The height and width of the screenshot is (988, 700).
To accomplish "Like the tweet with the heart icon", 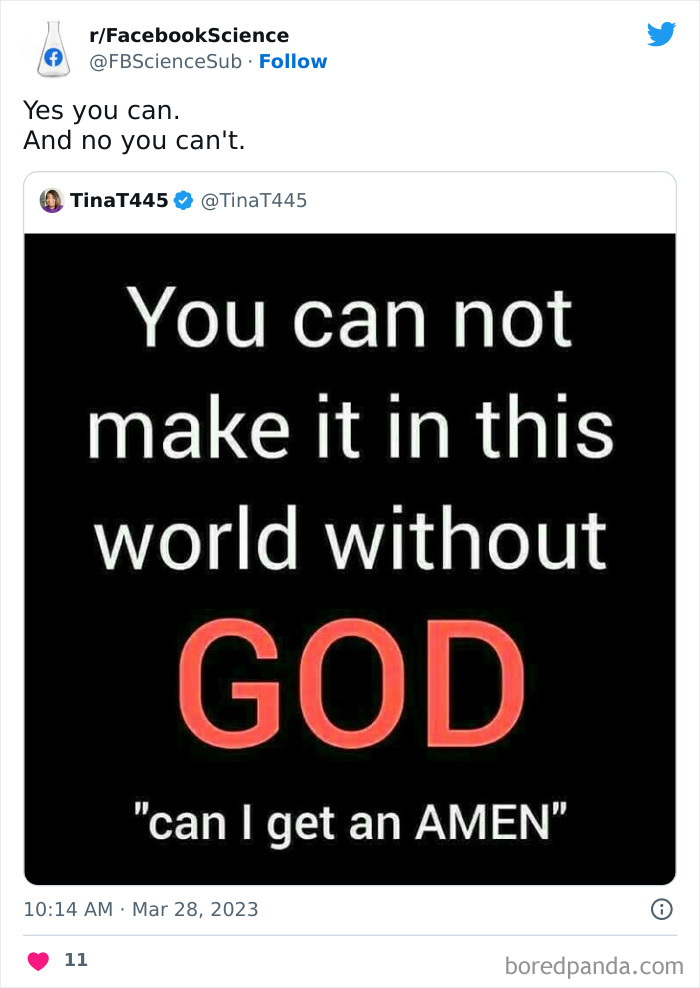I will [38, 961].
